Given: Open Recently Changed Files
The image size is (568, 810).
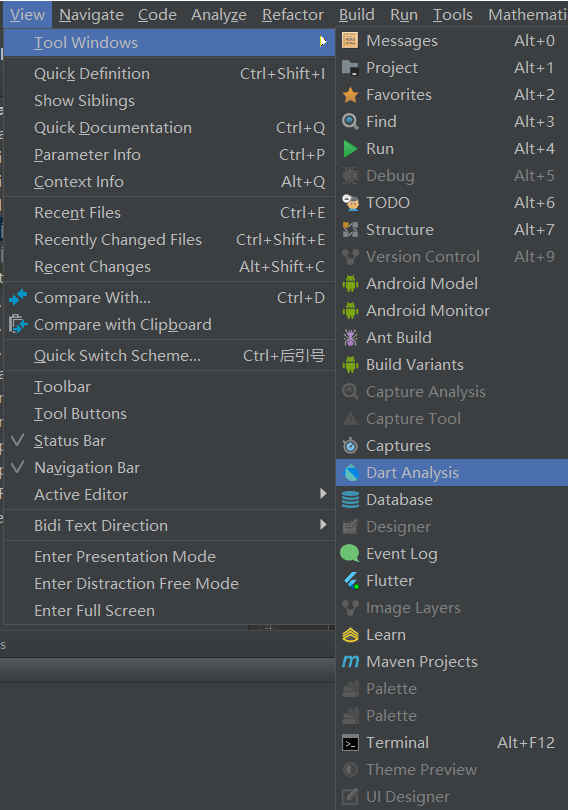Looking at the screenshot, I should [169, 240].
